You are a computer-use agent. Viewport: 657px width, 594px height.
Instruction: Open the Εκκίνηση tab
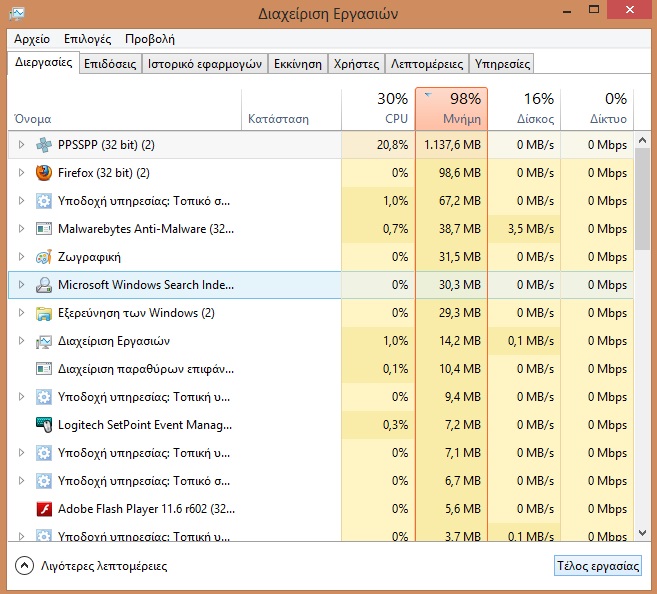[x=298, y=63]
